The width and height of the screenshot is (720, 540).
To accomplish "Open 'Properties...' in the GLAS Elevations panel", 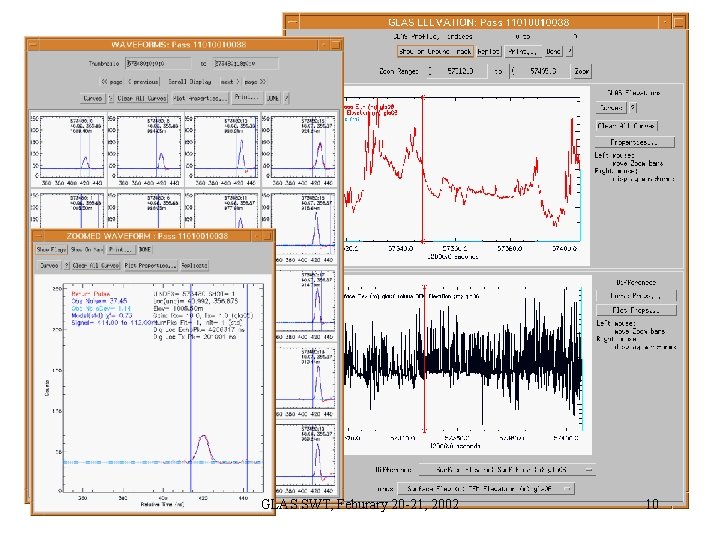I will (635, 142).
